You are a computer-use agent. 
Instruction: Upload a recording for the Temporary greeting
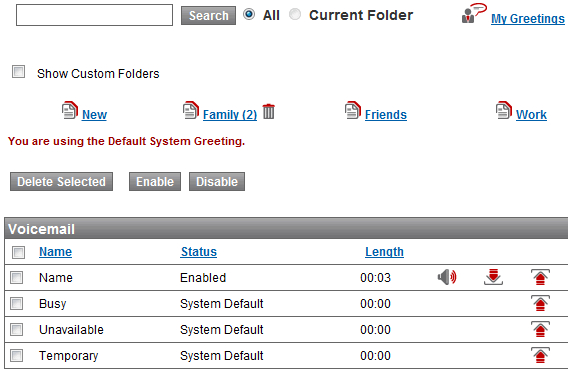pos(540,355)
